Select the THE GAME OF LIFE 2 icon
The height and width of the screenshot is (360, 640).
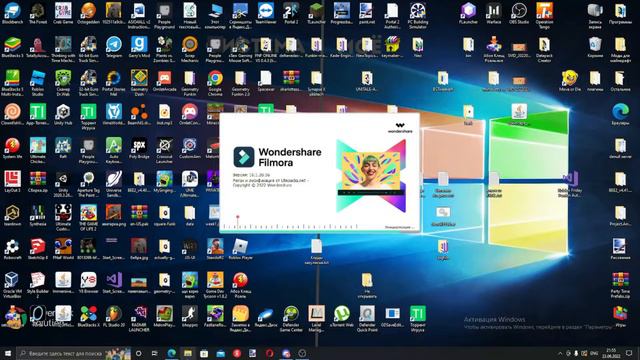click(x=88, y=218)
